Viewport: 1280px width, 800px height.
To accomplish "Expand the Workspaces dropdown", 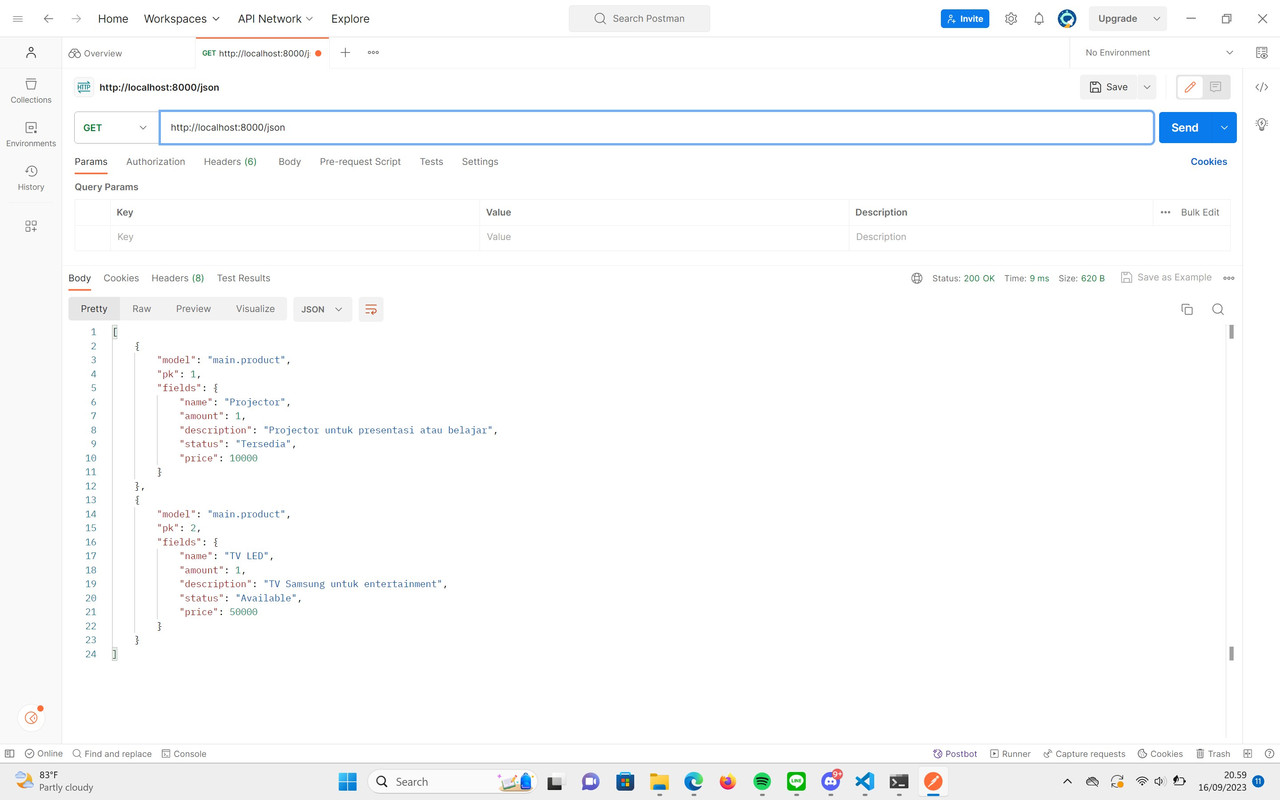I will click(x=181, y=19).
